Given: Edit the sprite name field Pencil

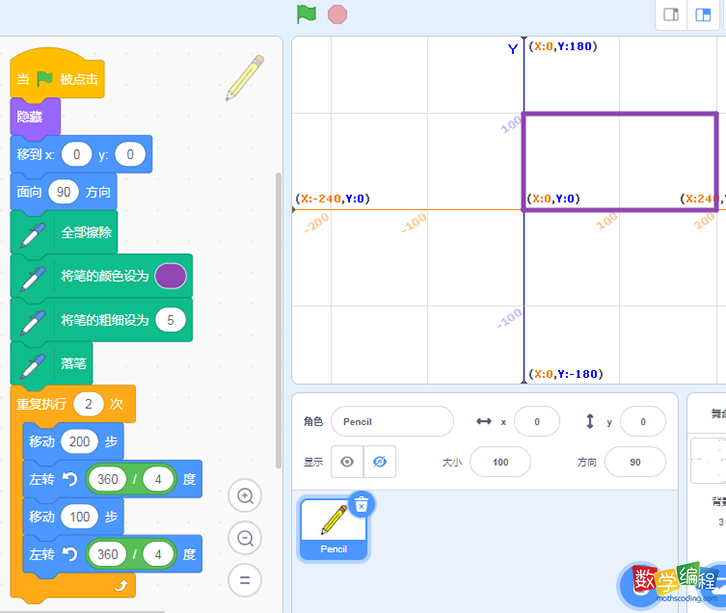Looking at the screenshot, I should click(x=392, y=422).
